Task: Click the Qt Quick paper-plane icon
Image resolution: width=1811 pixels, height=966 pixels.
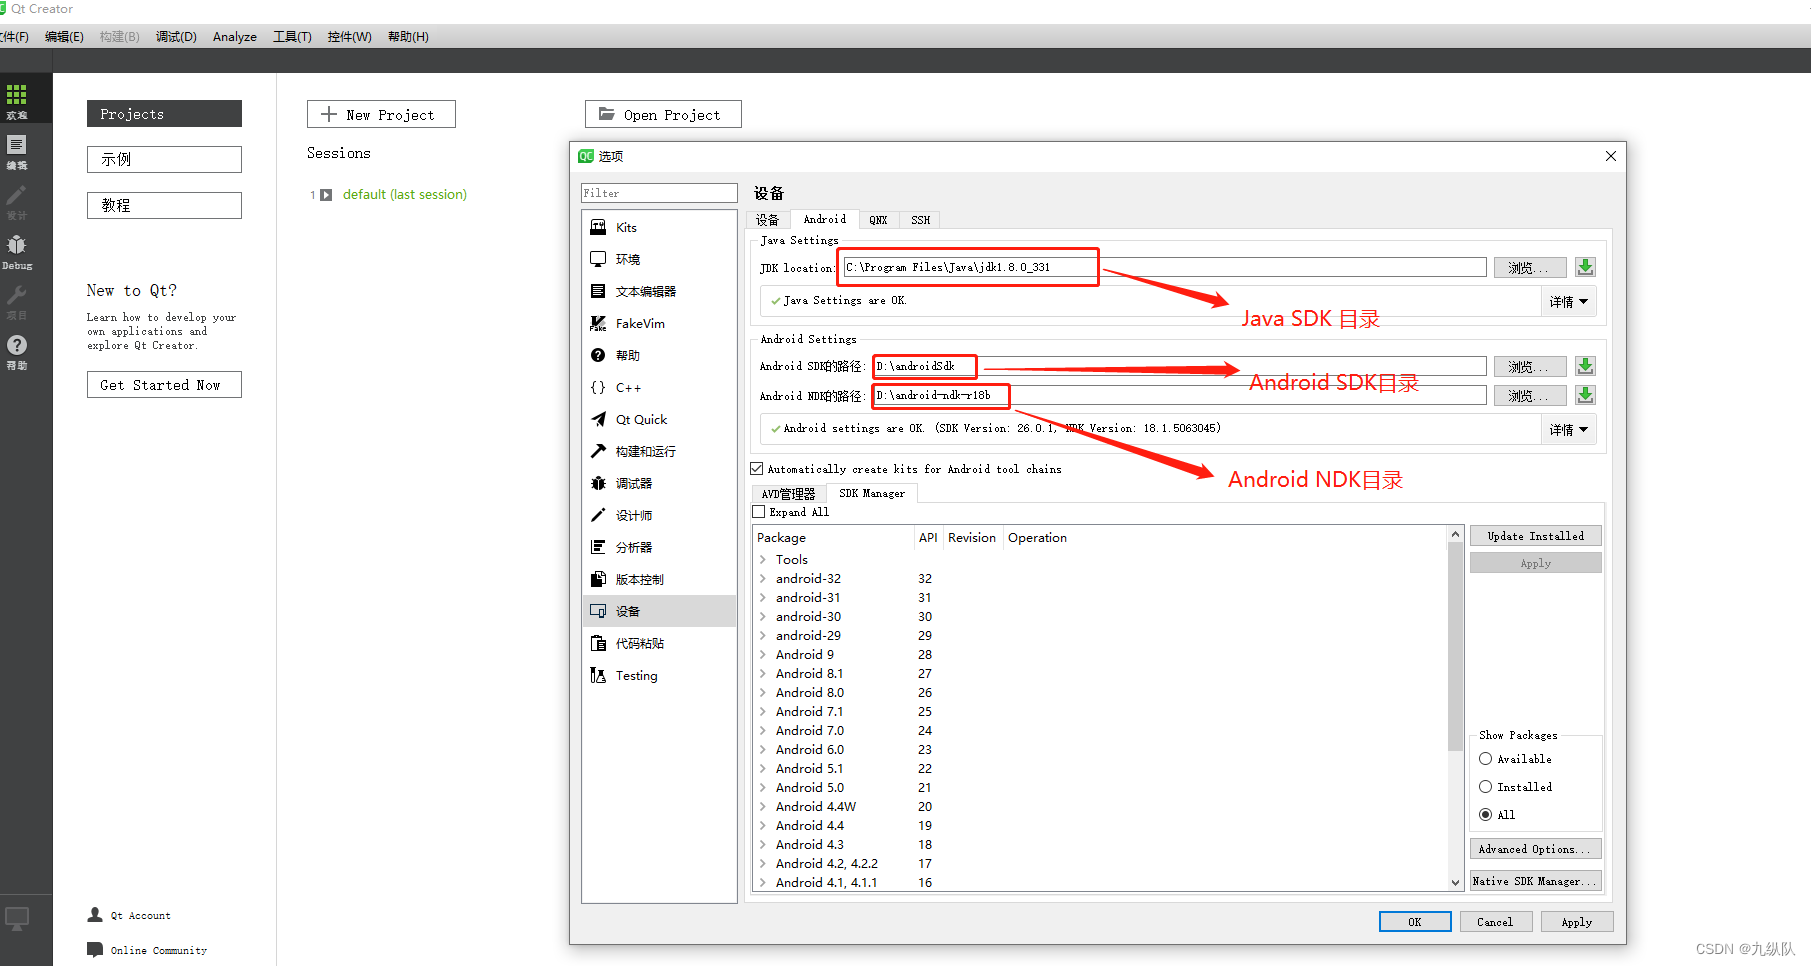Action: (598, 419)
